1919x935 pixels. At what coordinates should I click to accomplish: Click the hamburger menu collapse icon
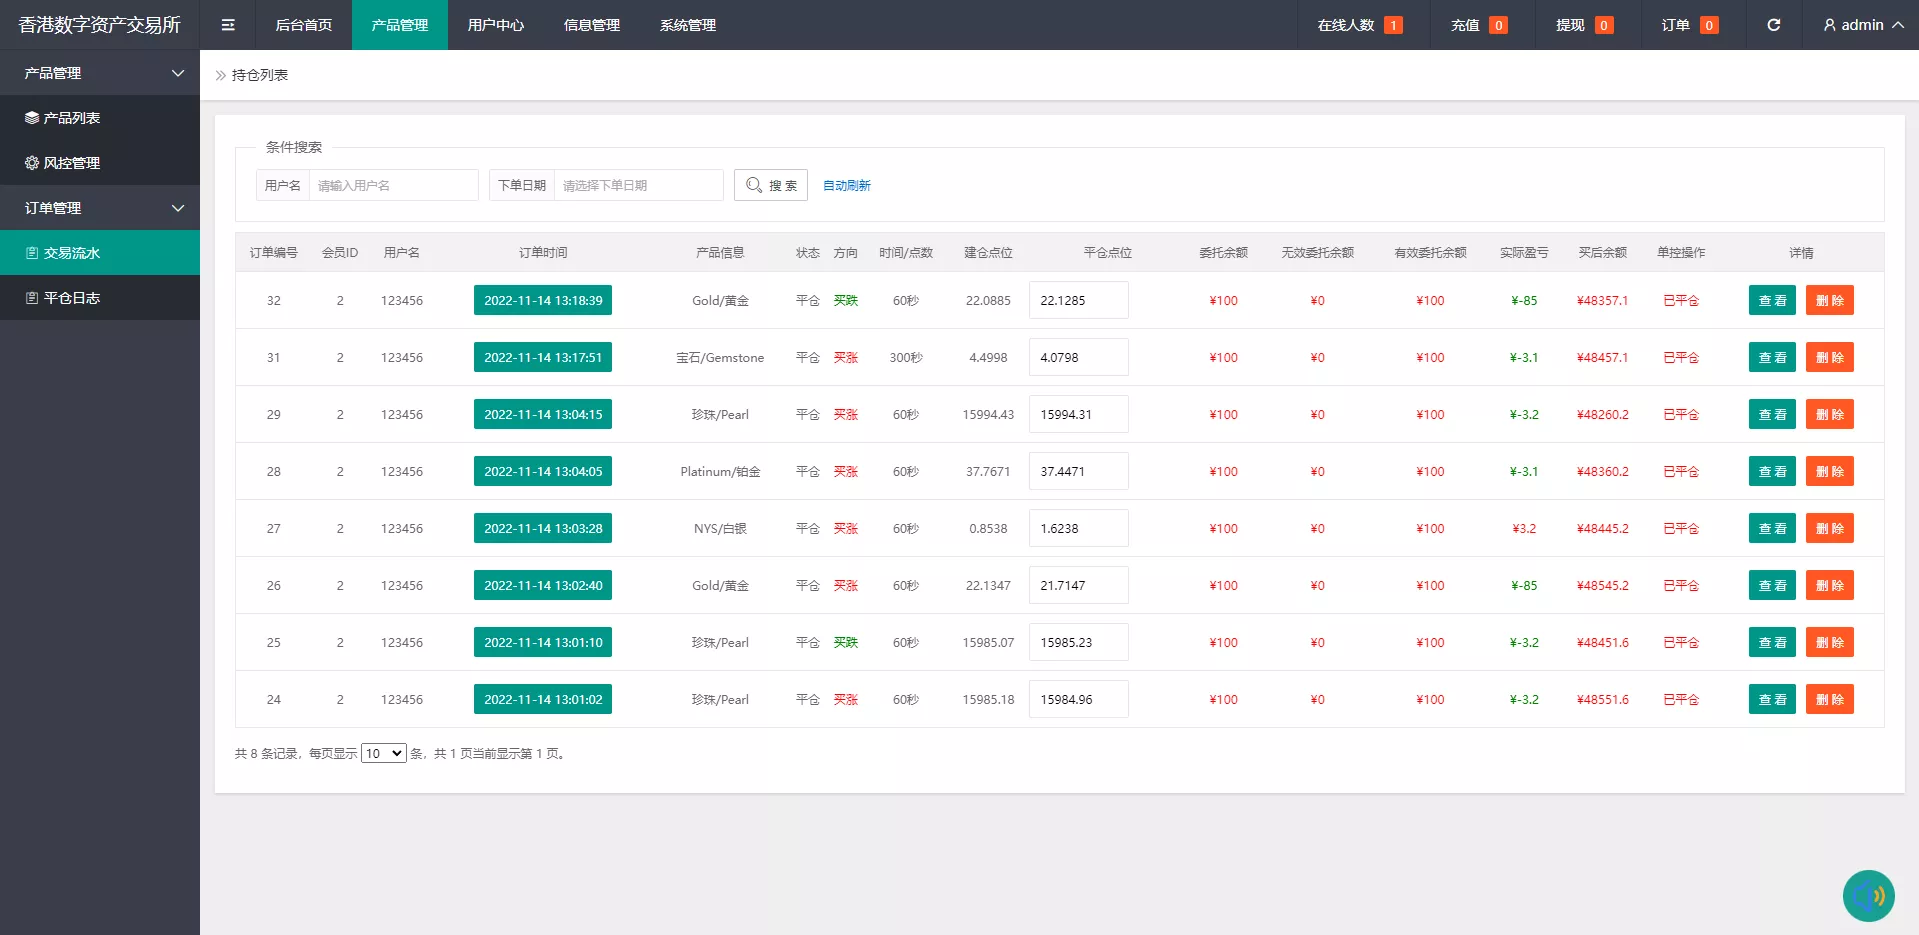coord(228,25)
